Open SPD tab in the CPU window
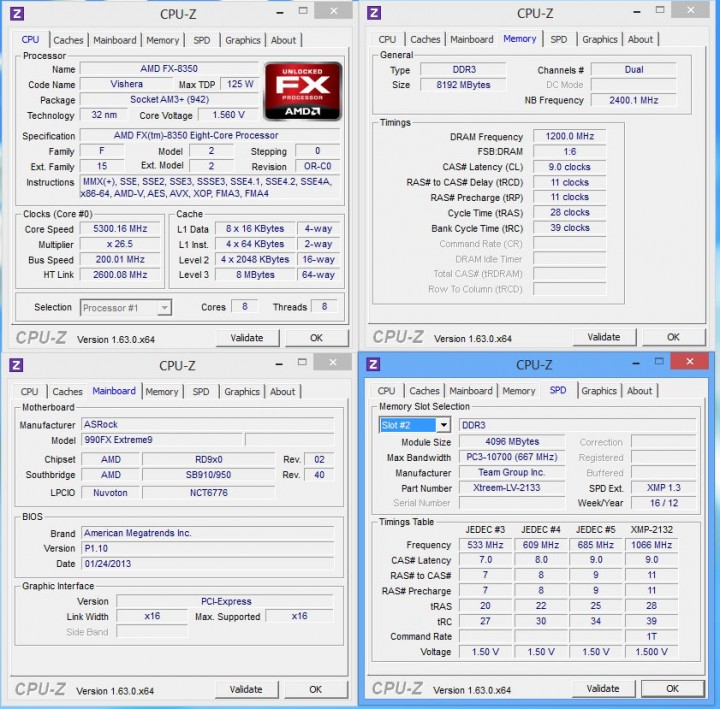Viewport: 720px width, 709px height. [x=202, y=40]
